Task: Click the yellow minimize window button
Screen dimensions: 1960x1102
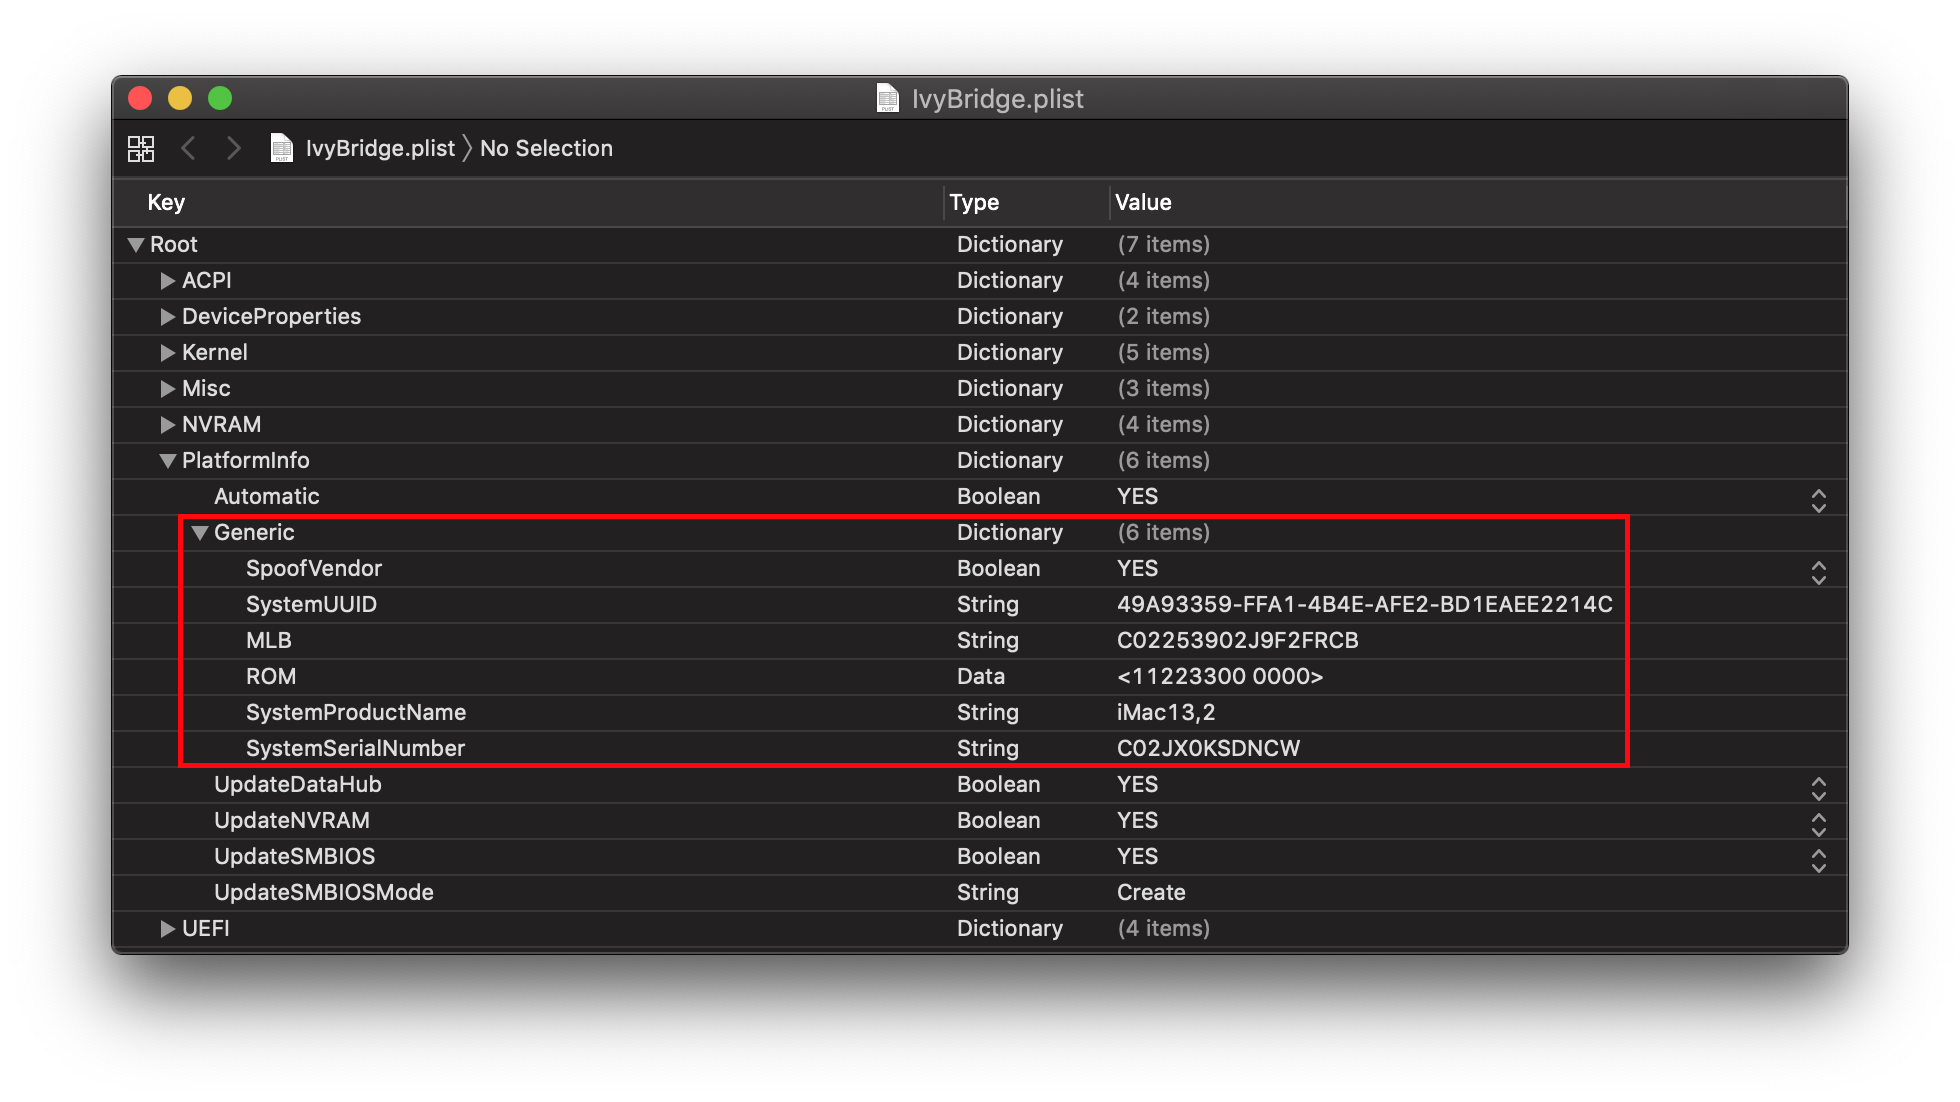Action: [180, 98]
